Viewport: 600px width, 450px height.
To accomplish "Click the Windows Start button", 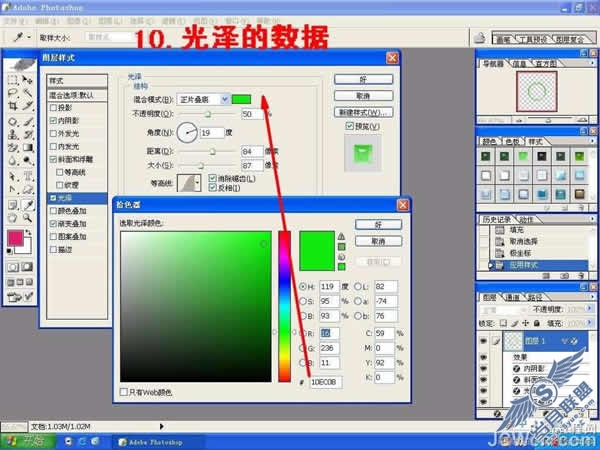I will pos(28,442).
